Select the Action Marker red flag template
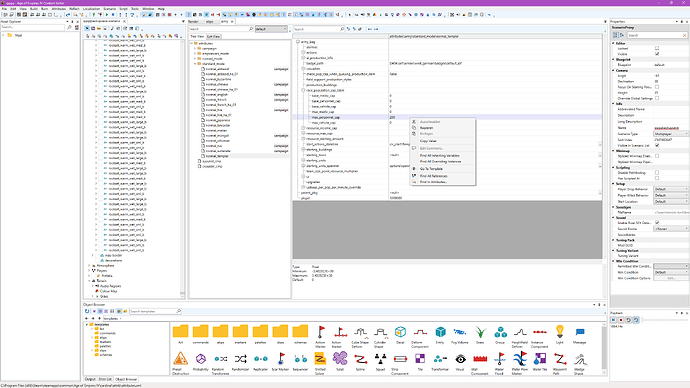Image resolution: width=690 pixels, height=388 pixels. coord(321,332)
